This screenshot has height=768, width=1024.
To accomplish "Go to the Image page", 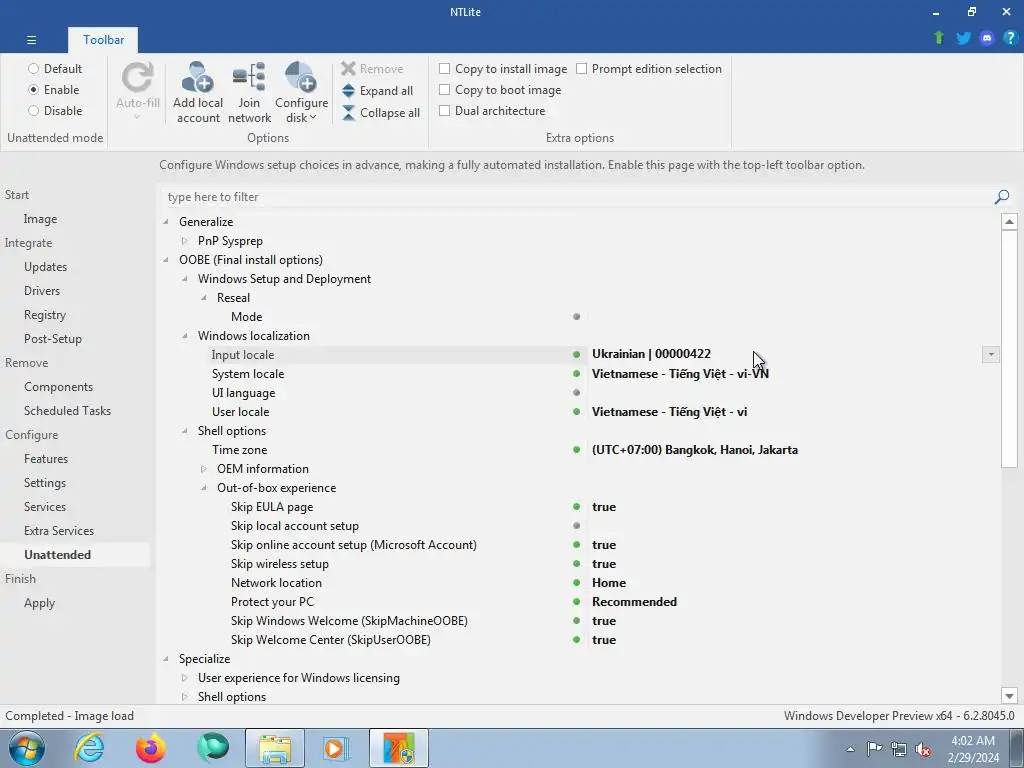I will point(40,219).
